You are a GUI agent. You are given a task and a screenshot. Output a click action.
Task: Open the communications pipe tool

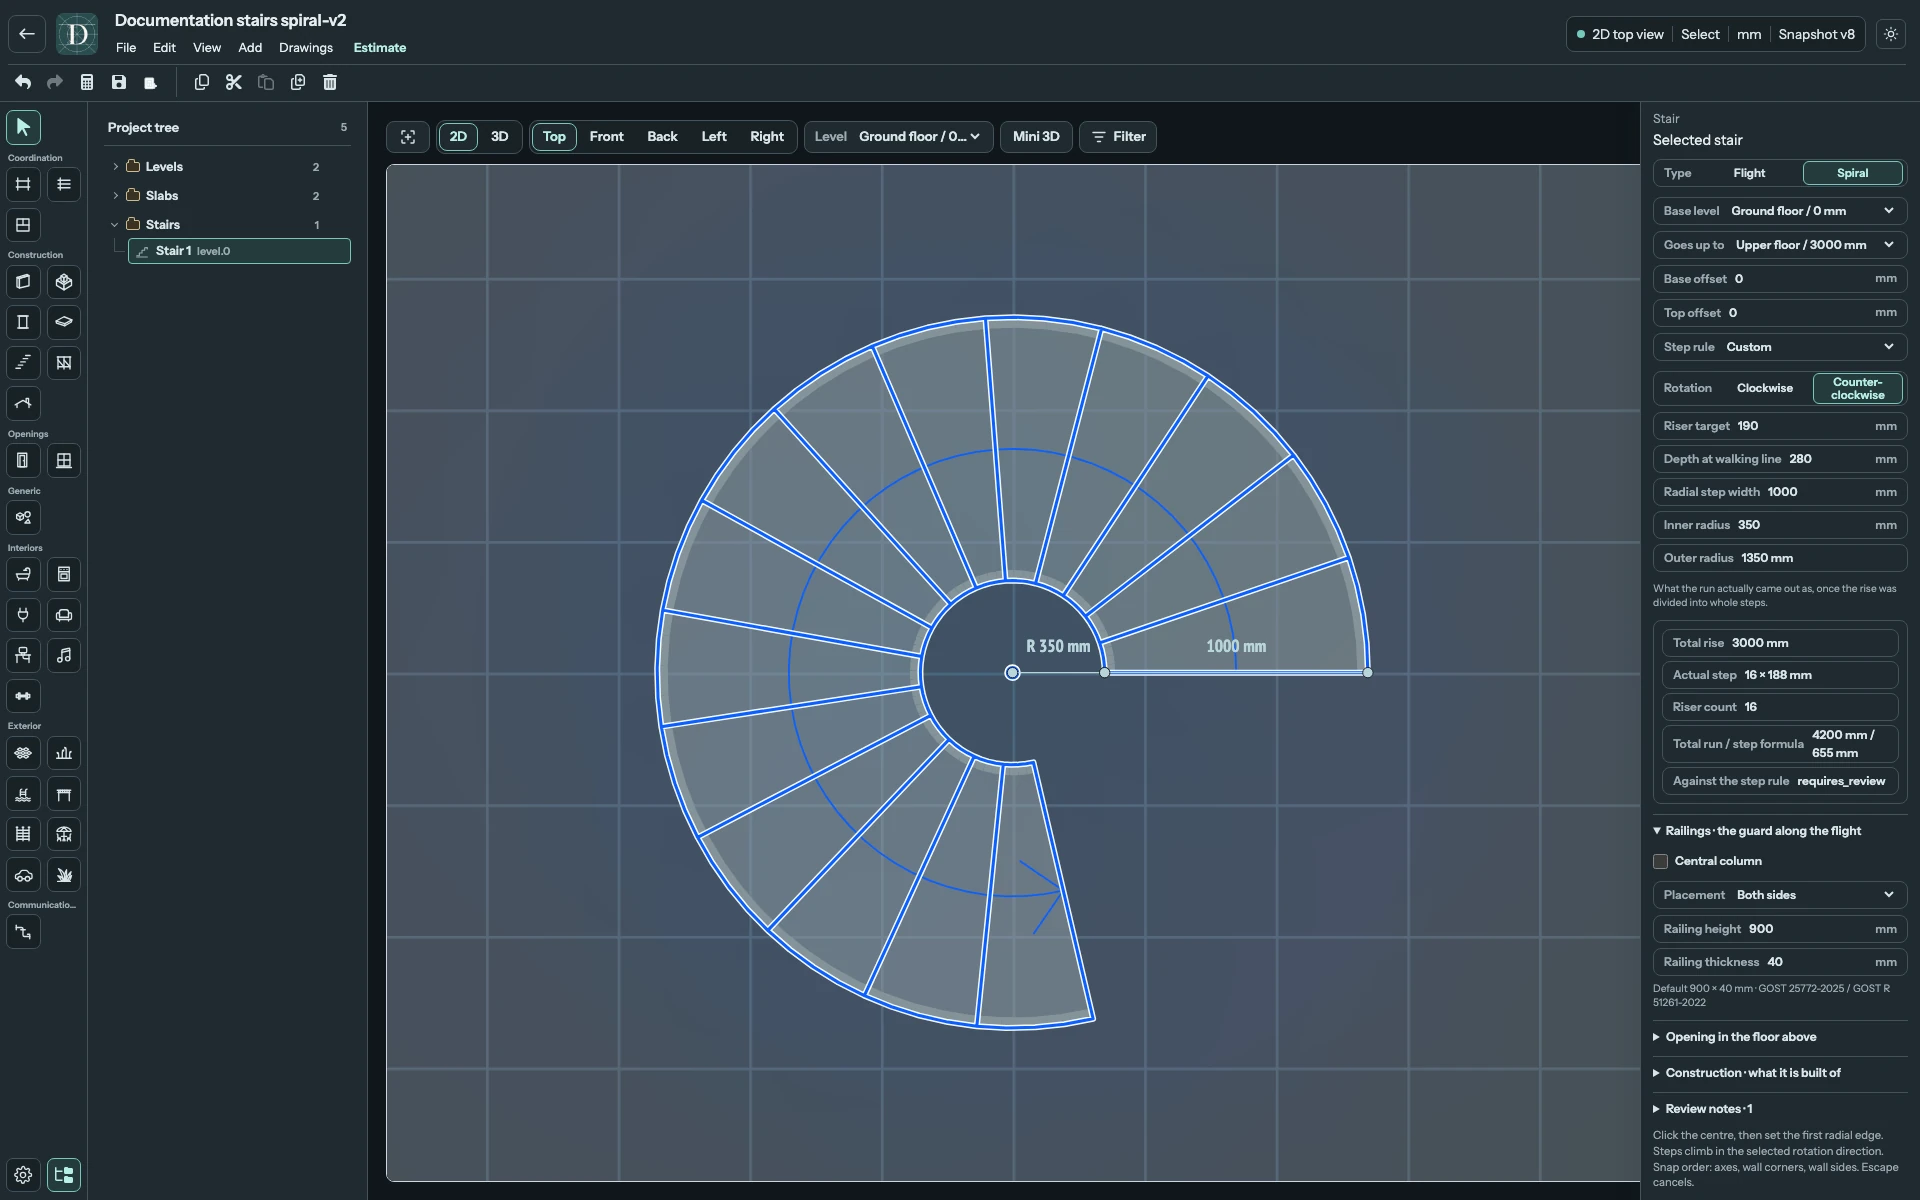tap(23, 932)
